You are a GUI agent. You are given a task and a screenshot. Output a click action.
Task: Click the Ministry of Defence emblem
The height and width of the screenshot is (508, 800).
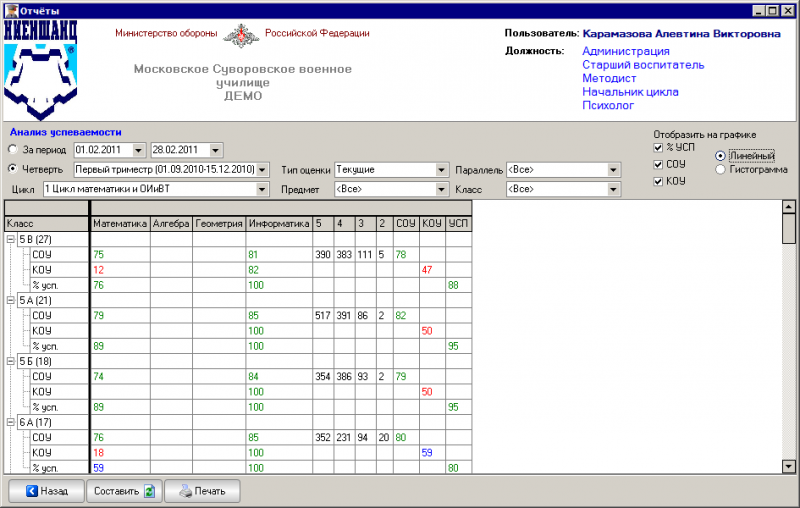click(x=241, y=35)
